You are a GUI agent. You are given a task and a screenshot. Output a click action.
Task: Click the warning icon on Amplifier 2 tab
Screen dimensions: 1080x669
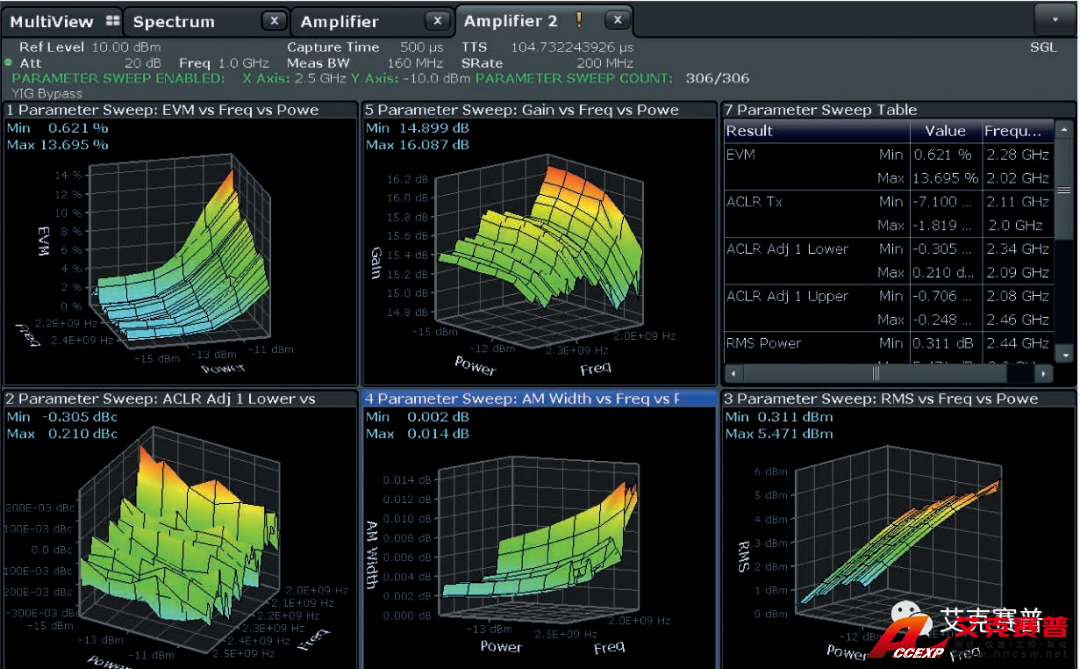coord(579,20)
